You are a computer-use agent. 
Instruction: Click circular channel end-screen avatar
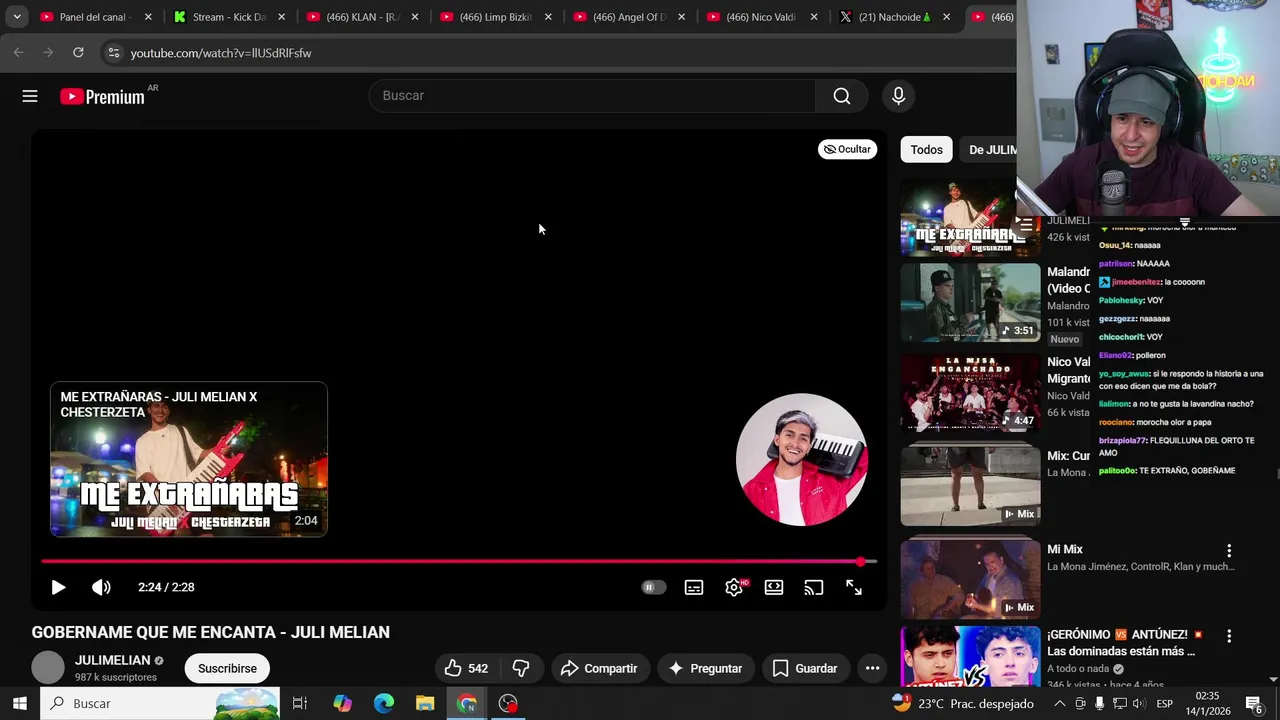[x=802, y=459]
